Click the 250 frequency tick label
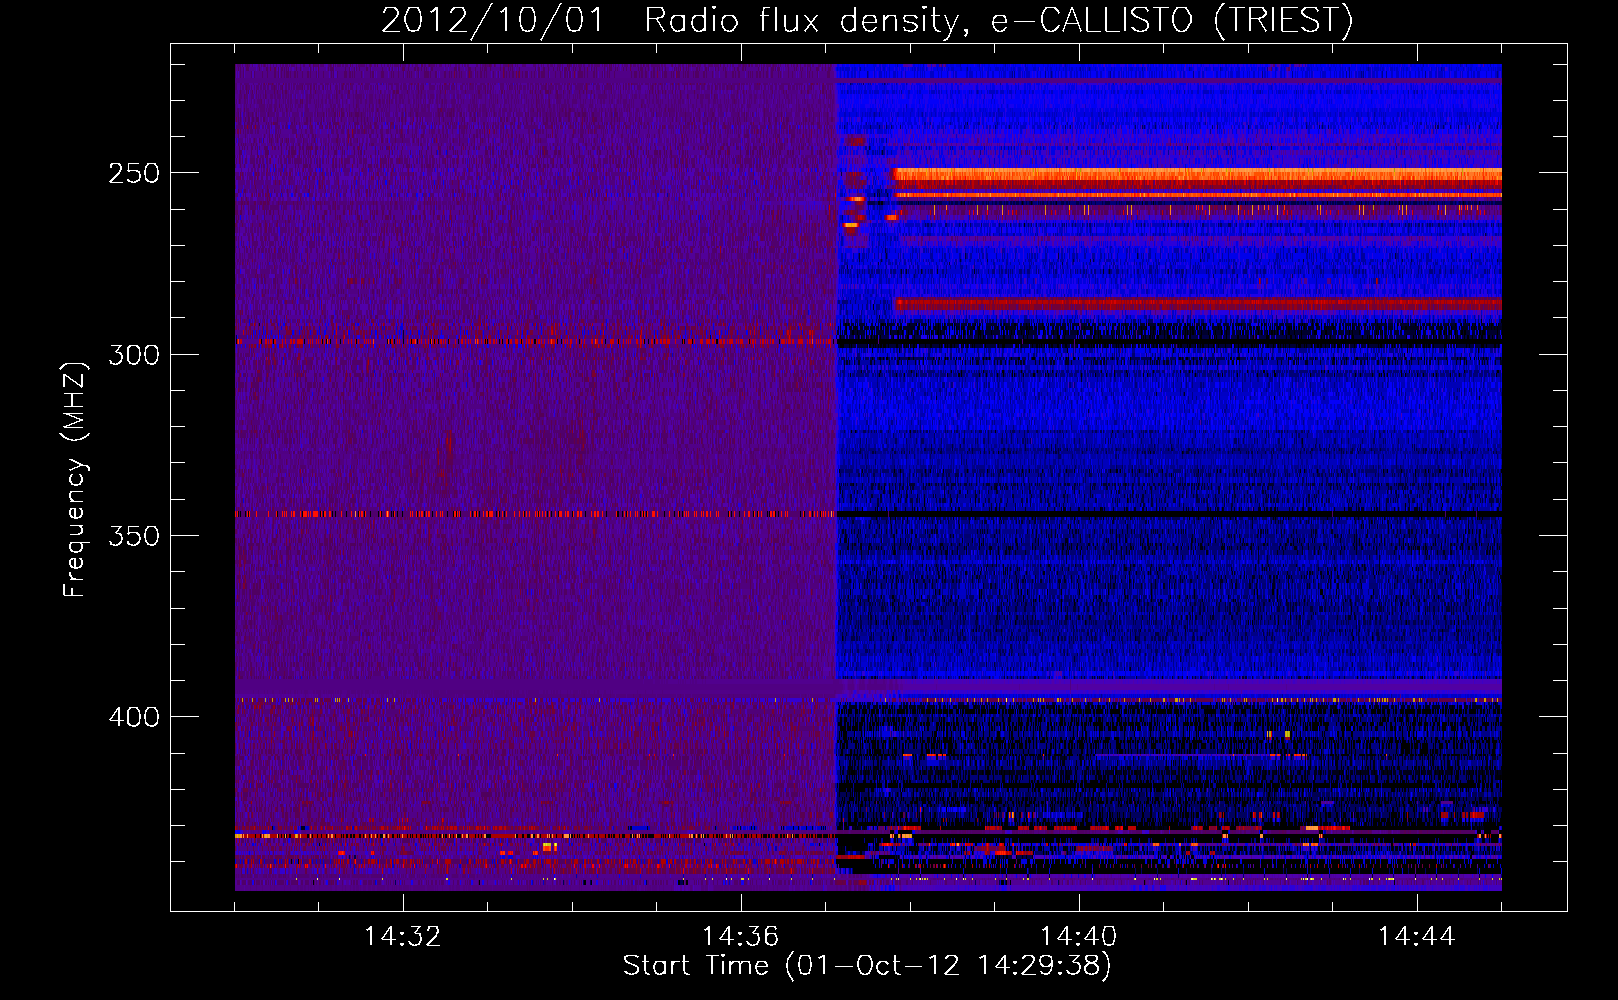Screen dimensions: 1618x1000 [x=134, y=173]
